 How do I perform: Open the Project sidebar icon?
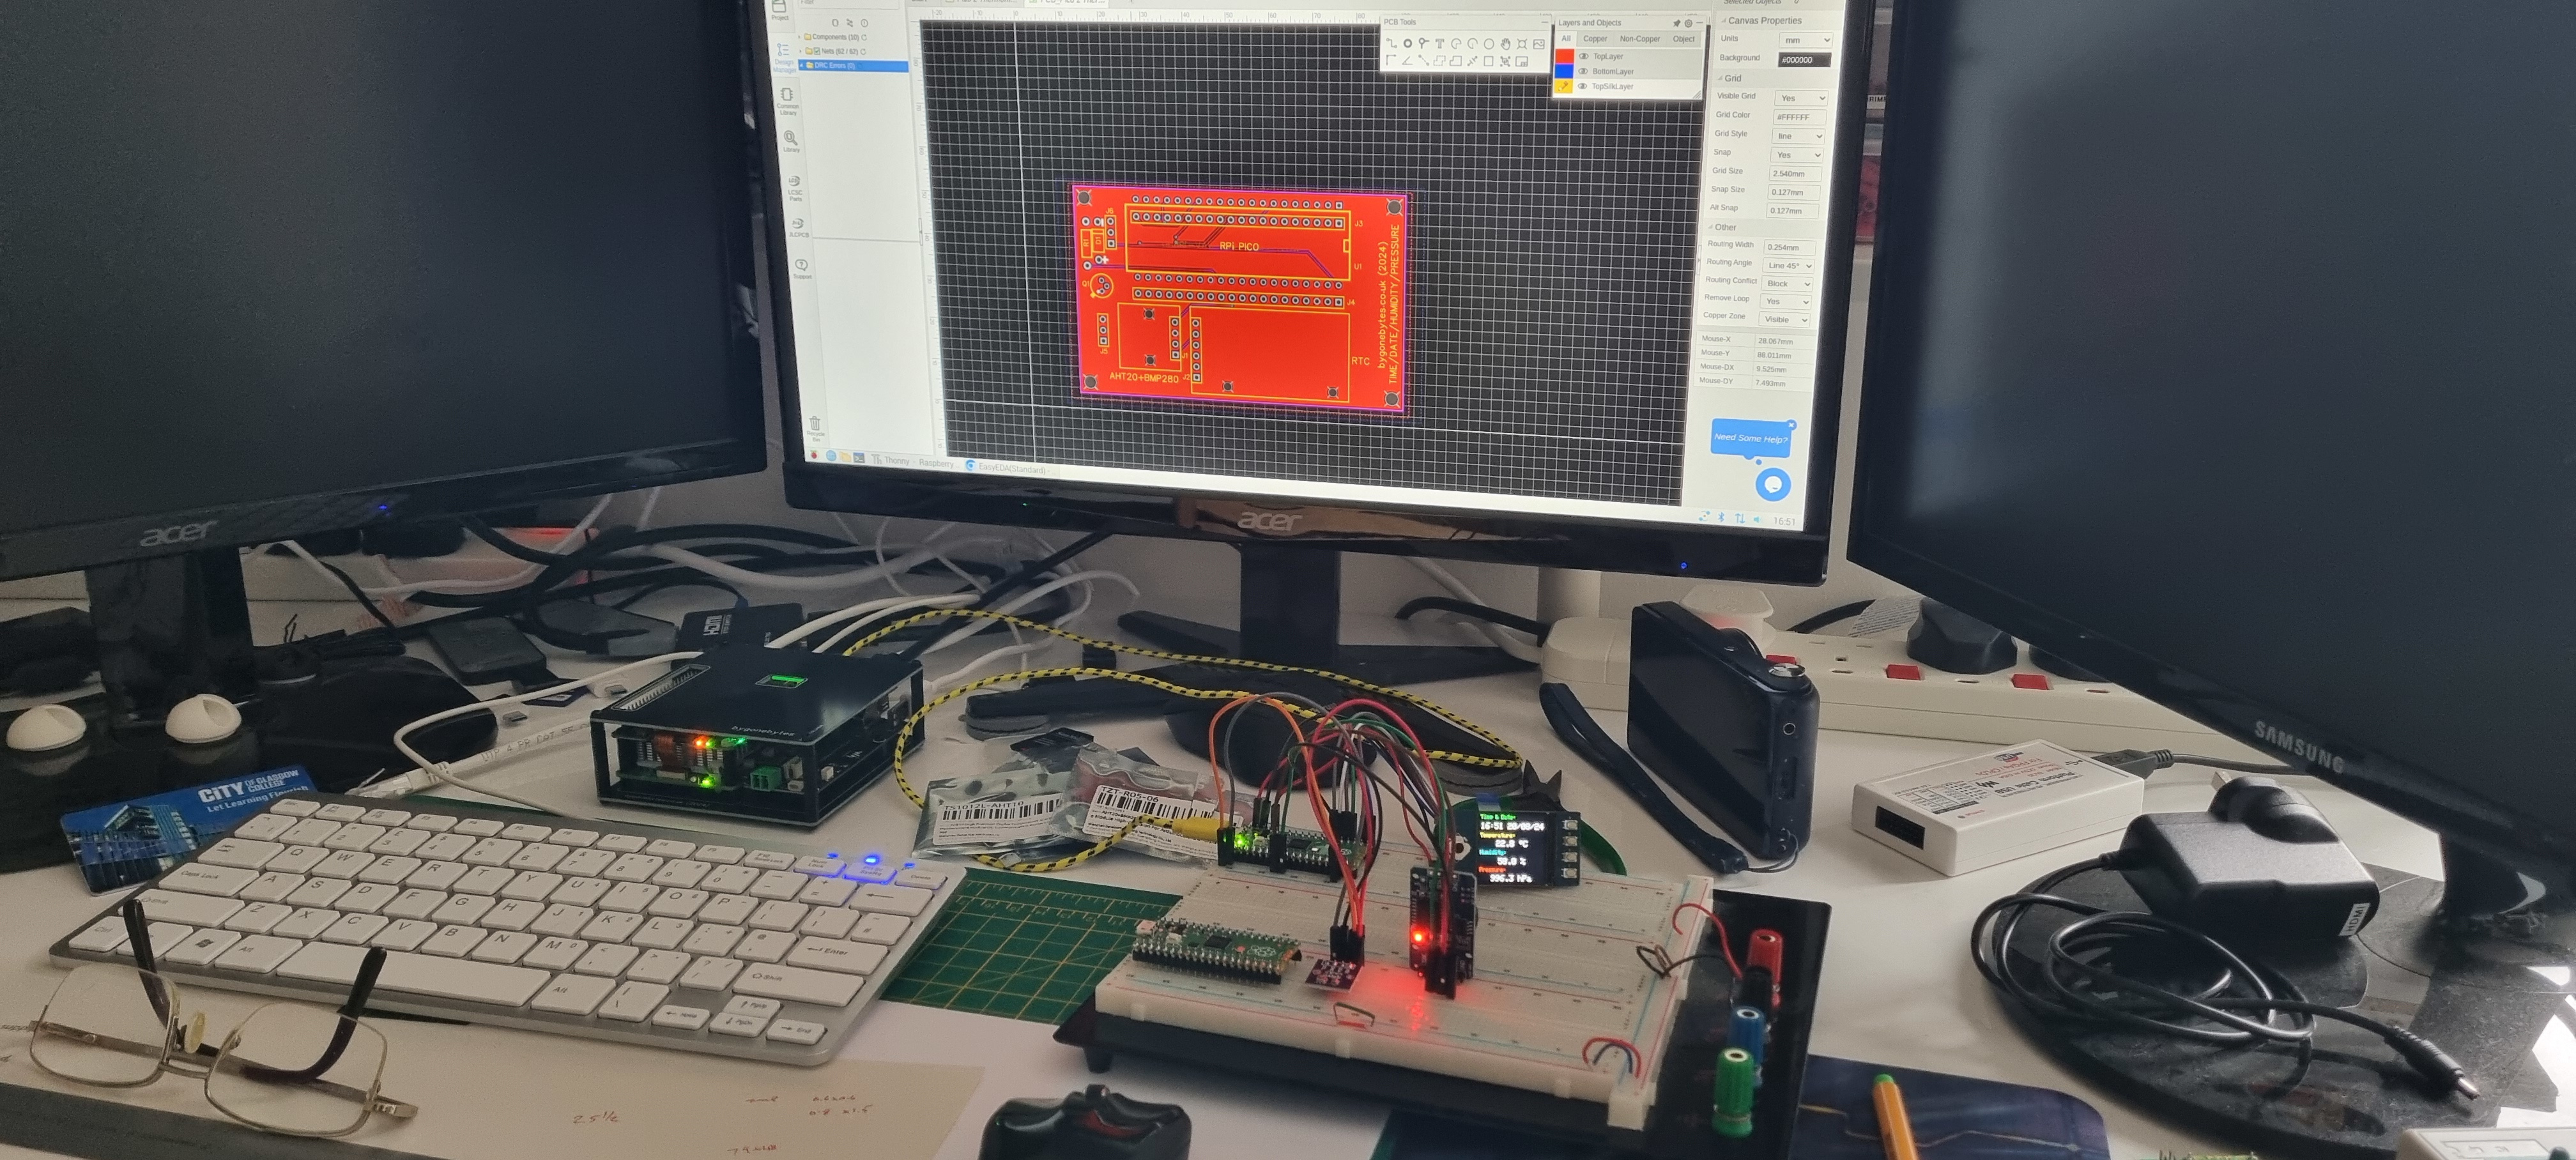(x=779, y=10)
